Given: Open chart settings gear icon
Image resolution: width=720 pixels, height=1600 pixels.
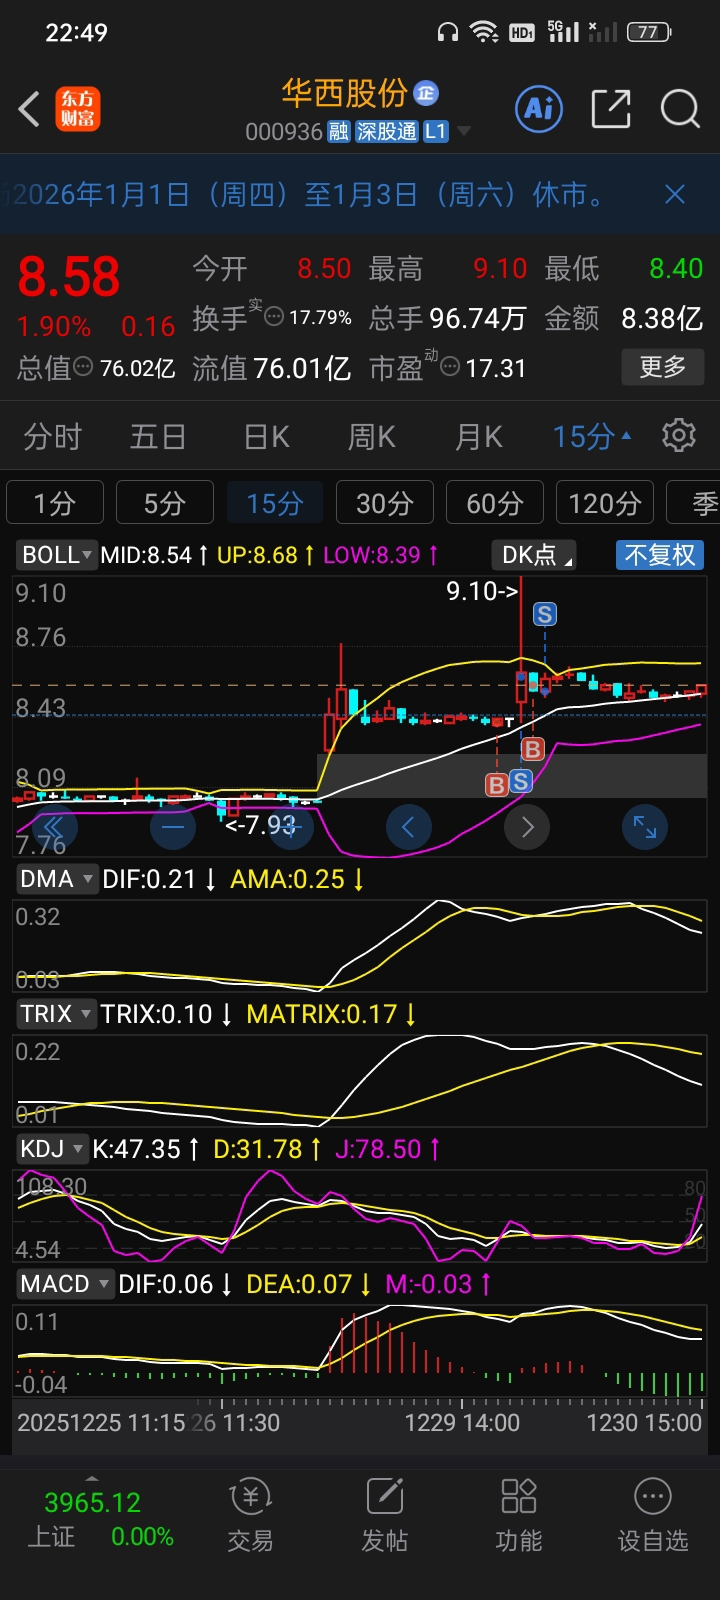Looking at the screenshot, I should coord(679,436).
